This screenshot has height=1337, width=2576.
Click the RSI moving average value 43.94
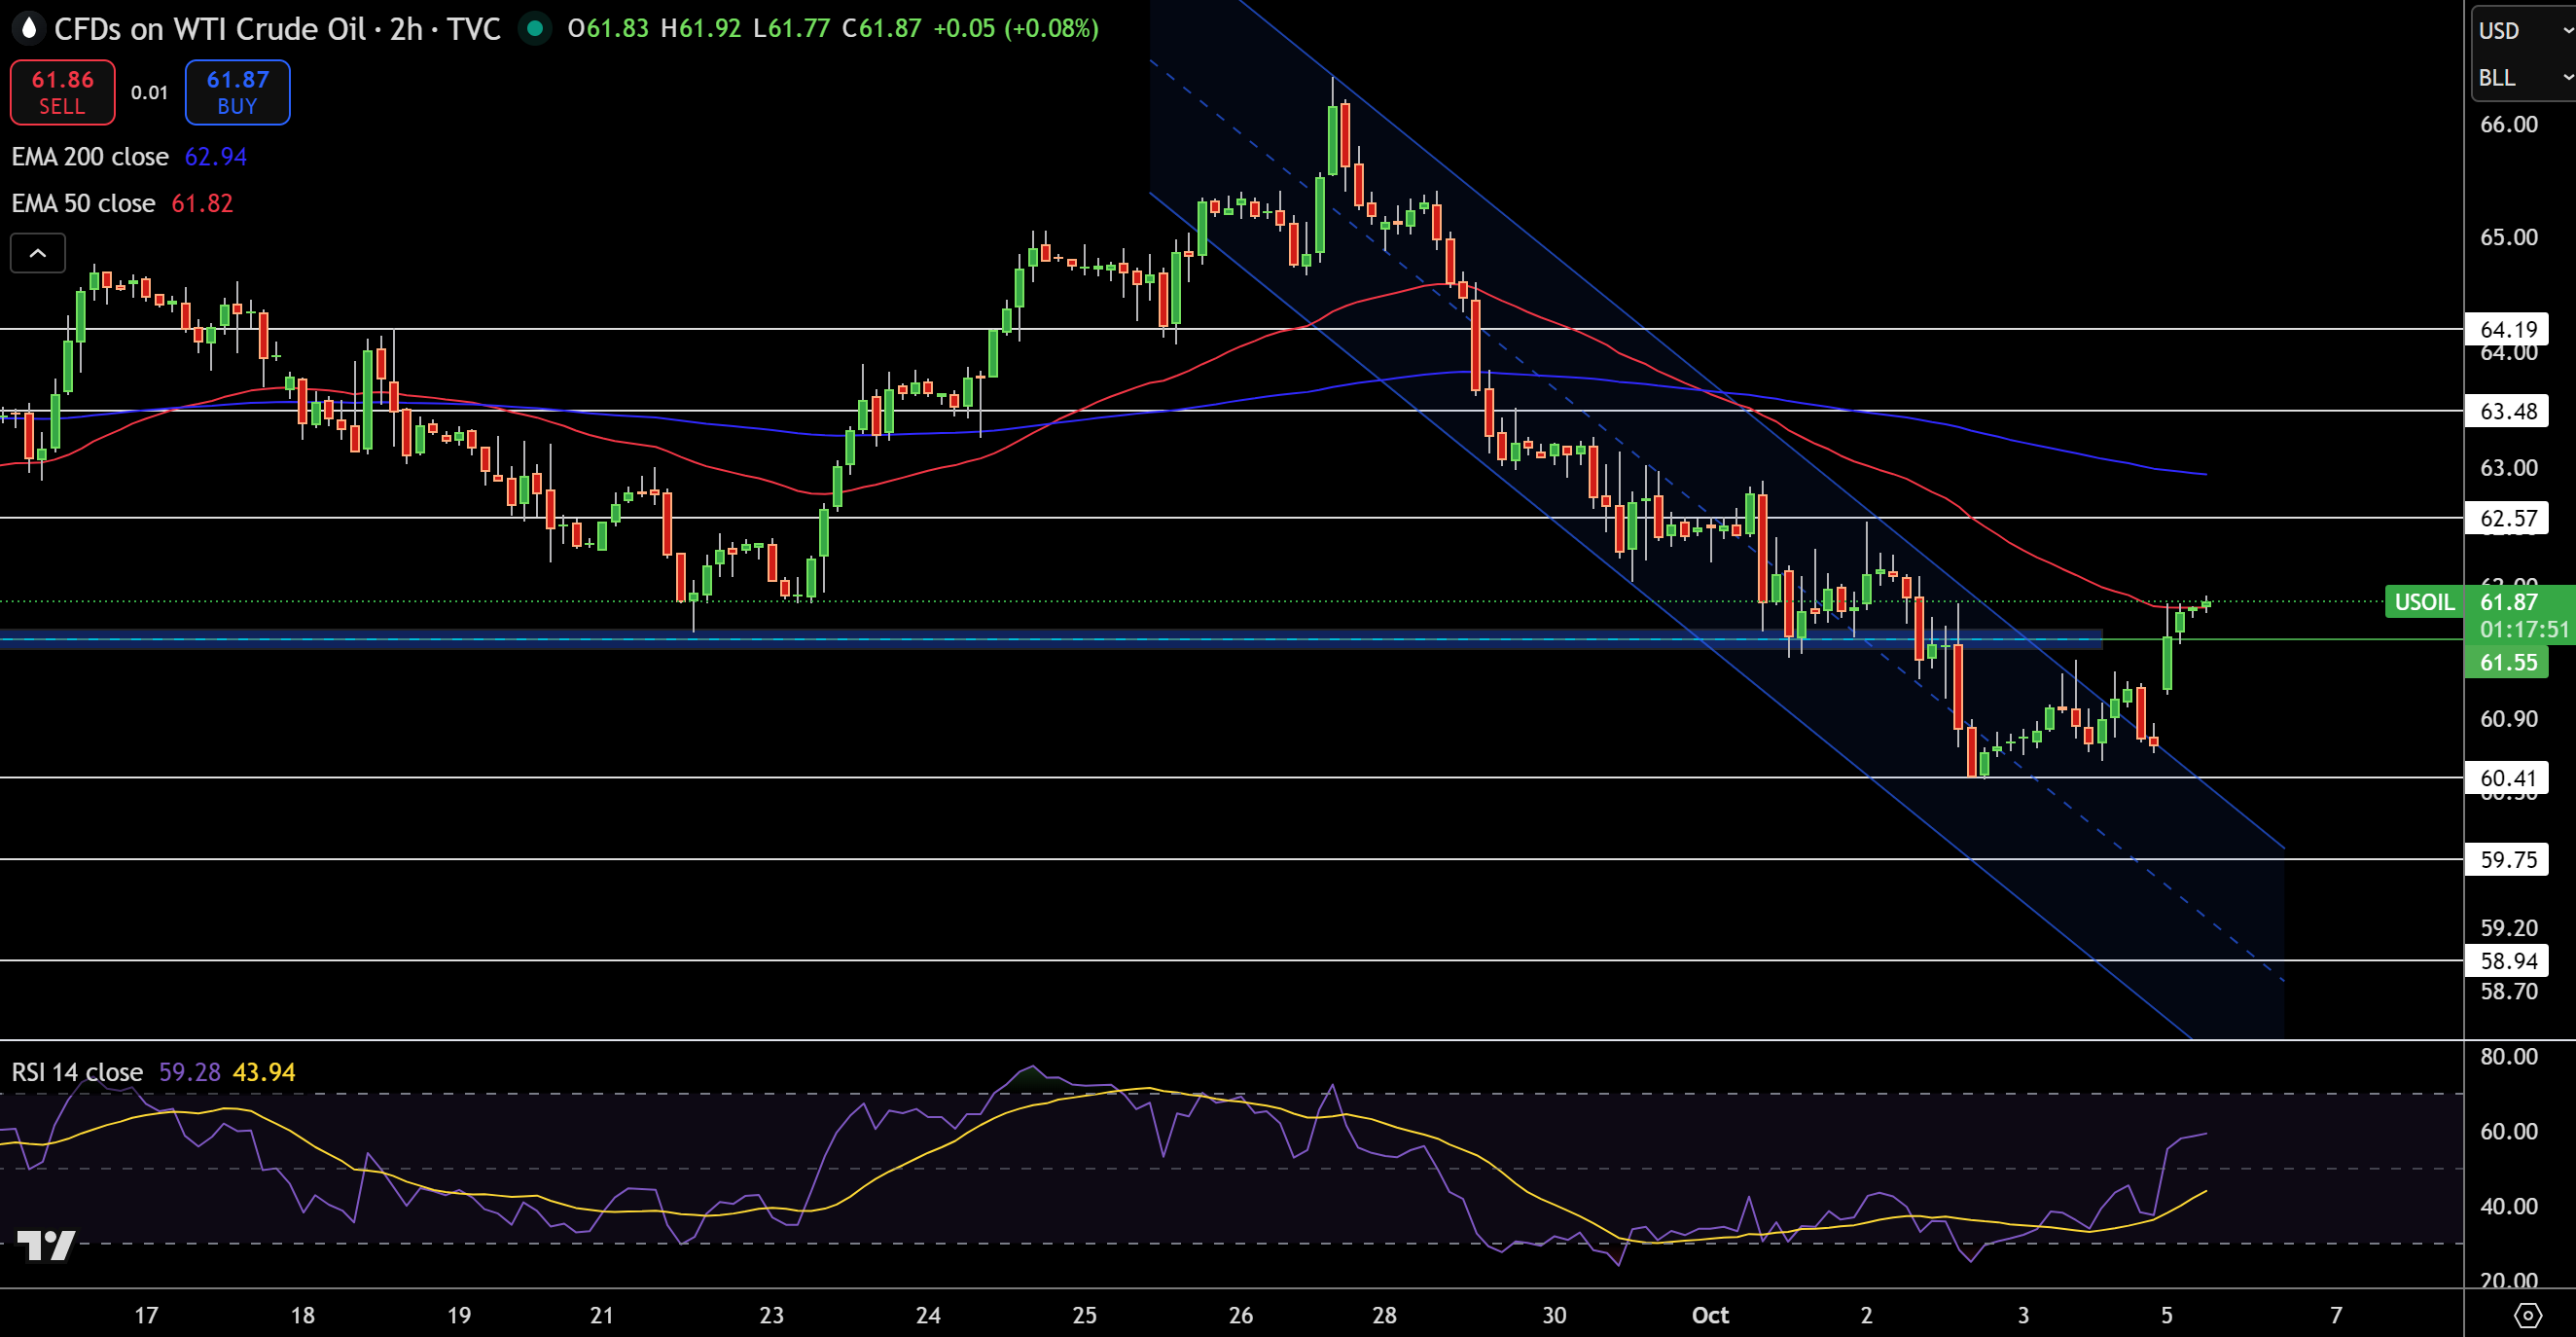pos(264,1072)
